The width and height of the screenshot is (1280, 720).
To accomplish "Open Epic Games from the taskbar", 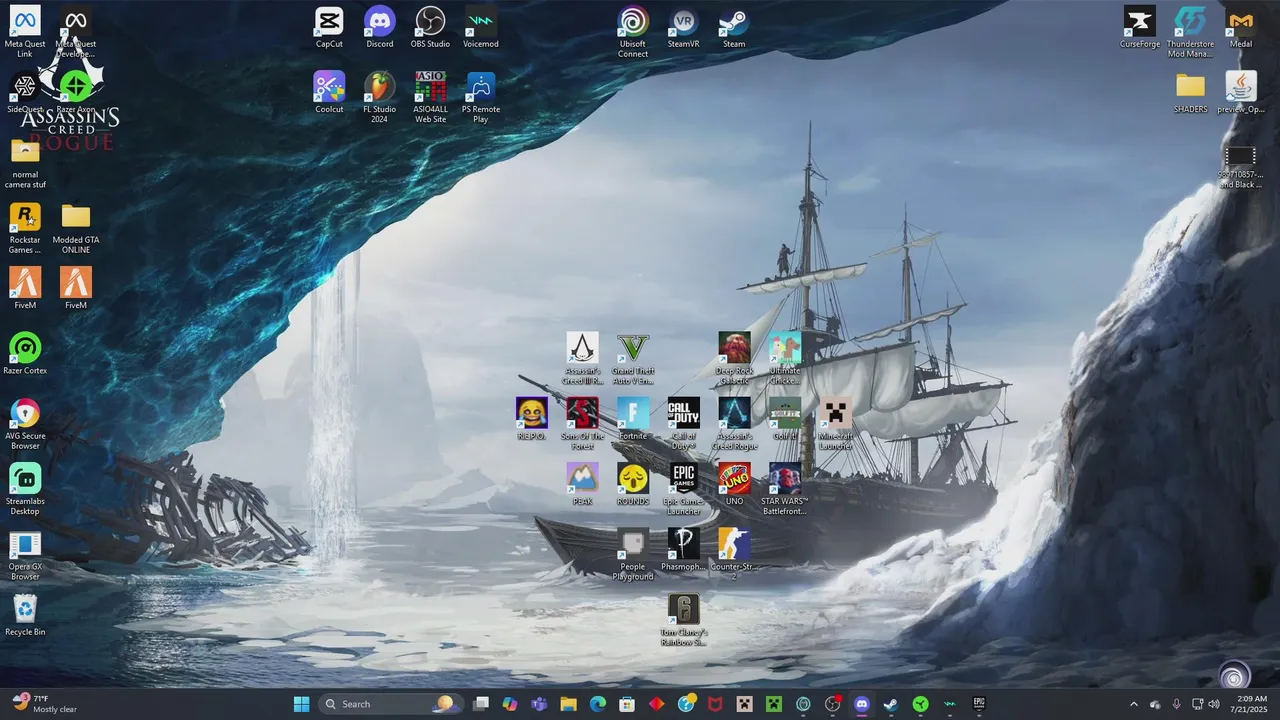I will pos(979,704).
